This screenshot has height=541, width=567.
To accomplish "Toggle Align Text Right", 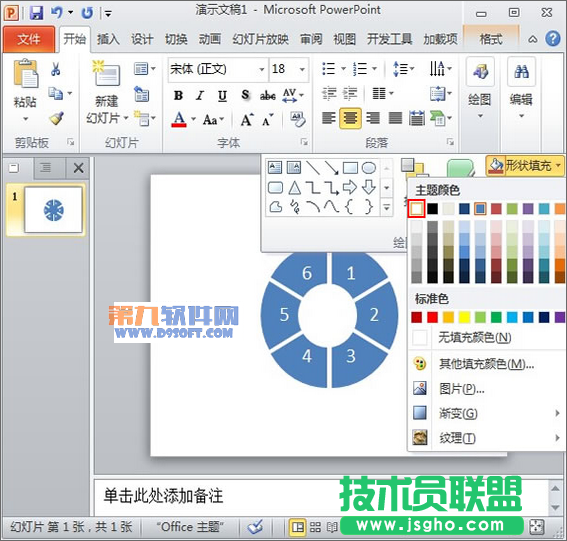I will (x=373, y=118).
